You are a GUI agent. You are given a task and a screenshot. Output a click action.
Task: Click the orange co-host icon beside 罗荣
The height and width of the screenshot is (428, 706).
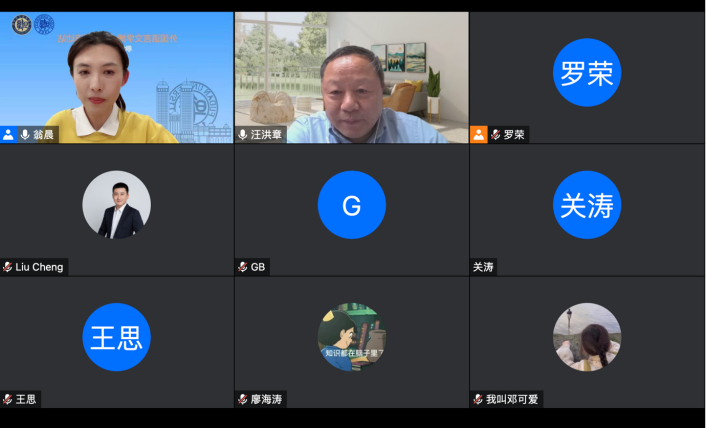pyautogui.click(x=479, y=134)
